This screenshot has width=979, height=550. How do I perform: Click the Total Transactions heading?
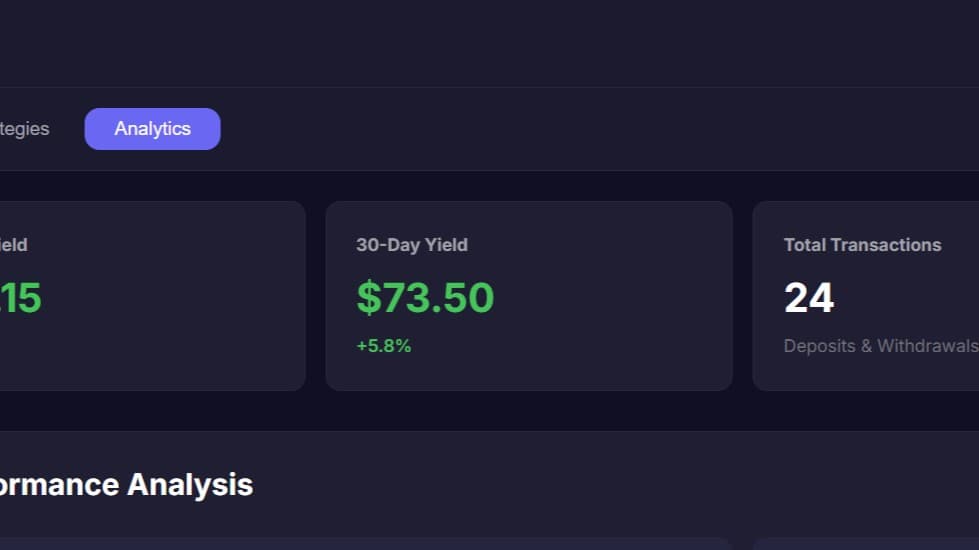862,245
